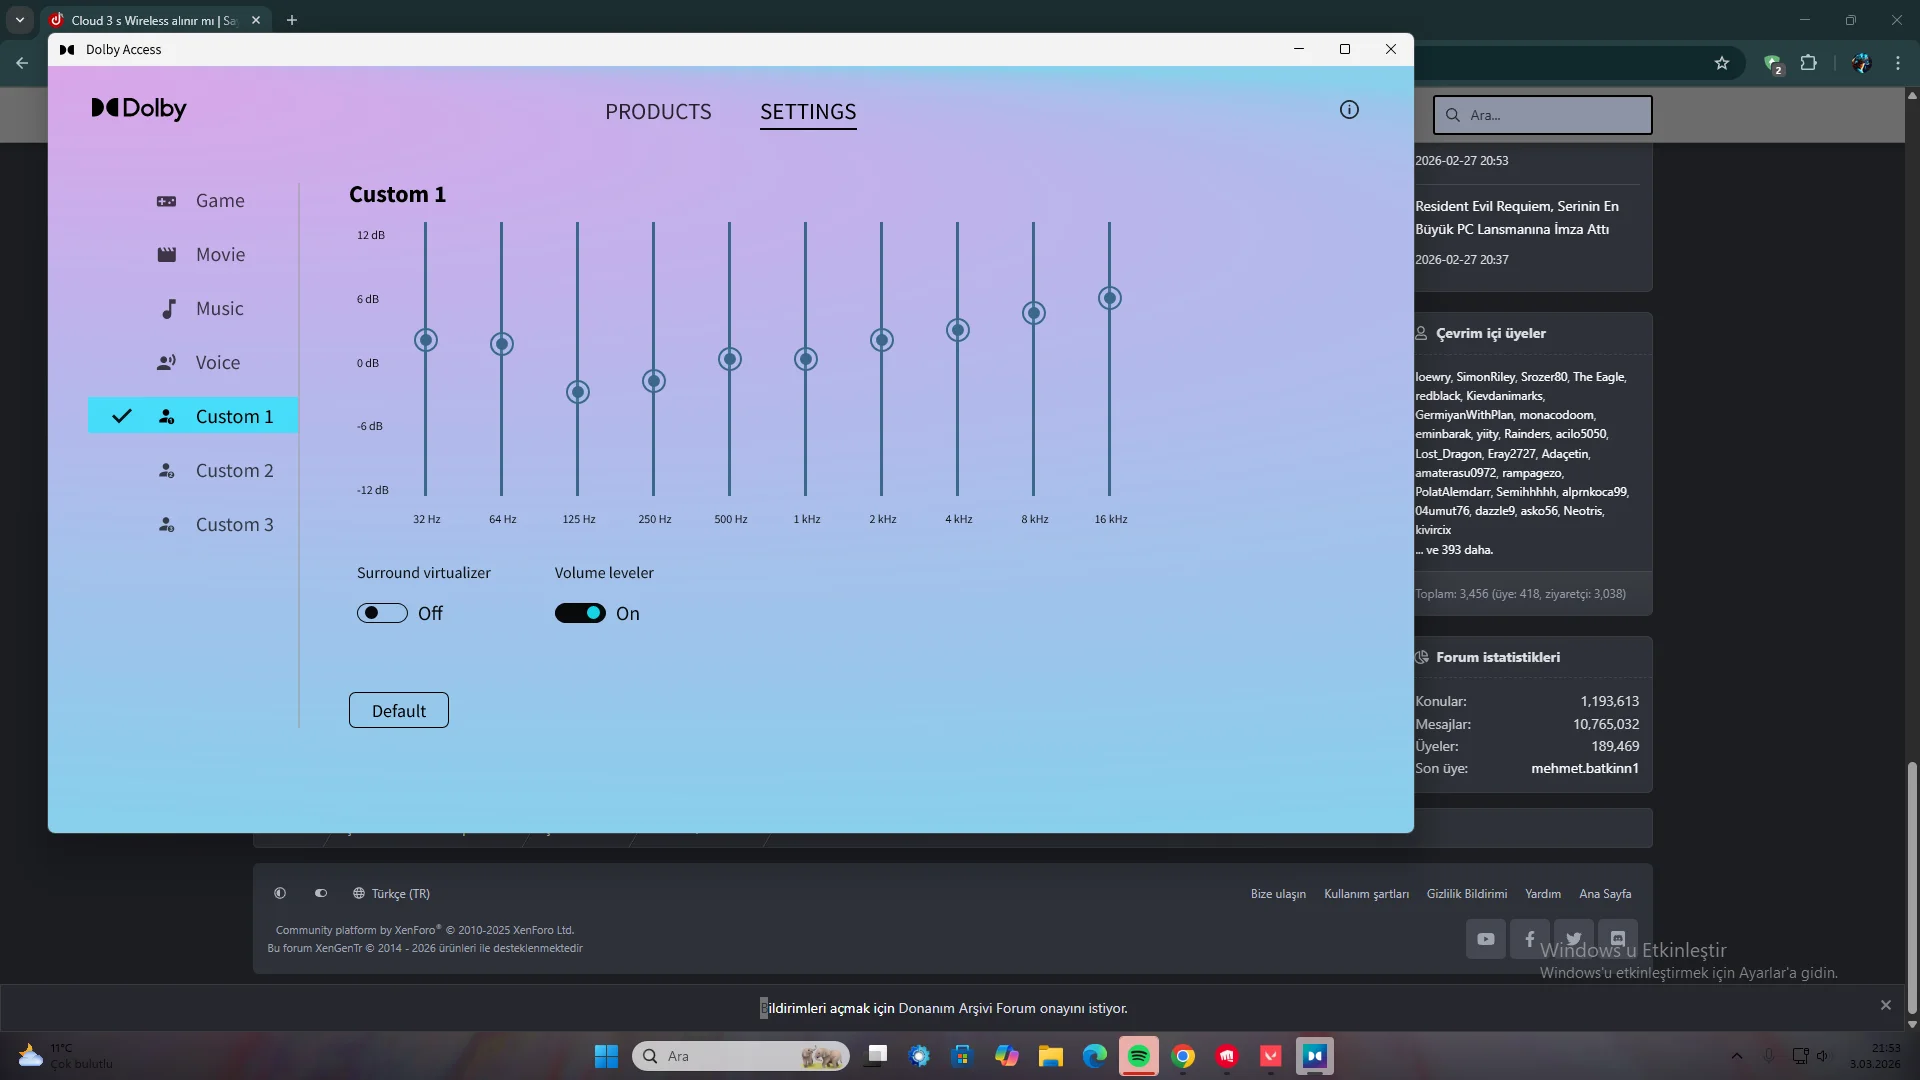1920x1080 pixels.
Task: Select the Voice profile icon
Action: tap(166, 363)
